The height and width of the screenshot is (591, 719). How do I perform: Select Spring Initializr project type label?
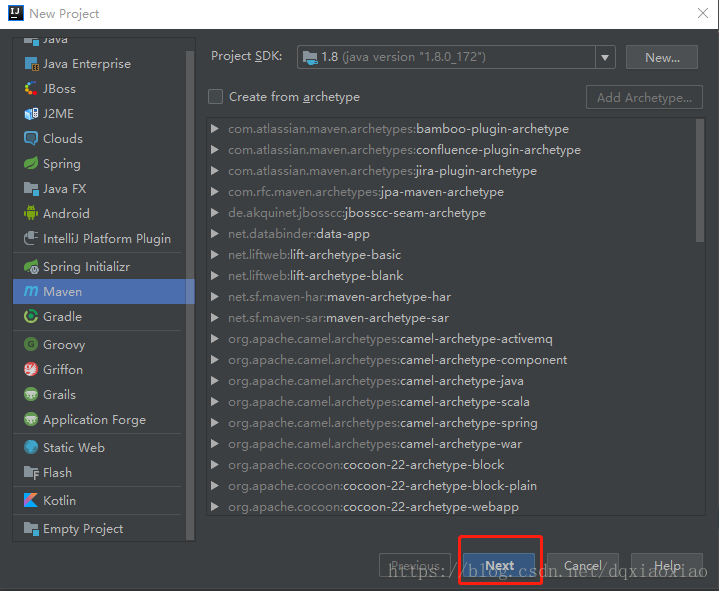tap(86, 266)
